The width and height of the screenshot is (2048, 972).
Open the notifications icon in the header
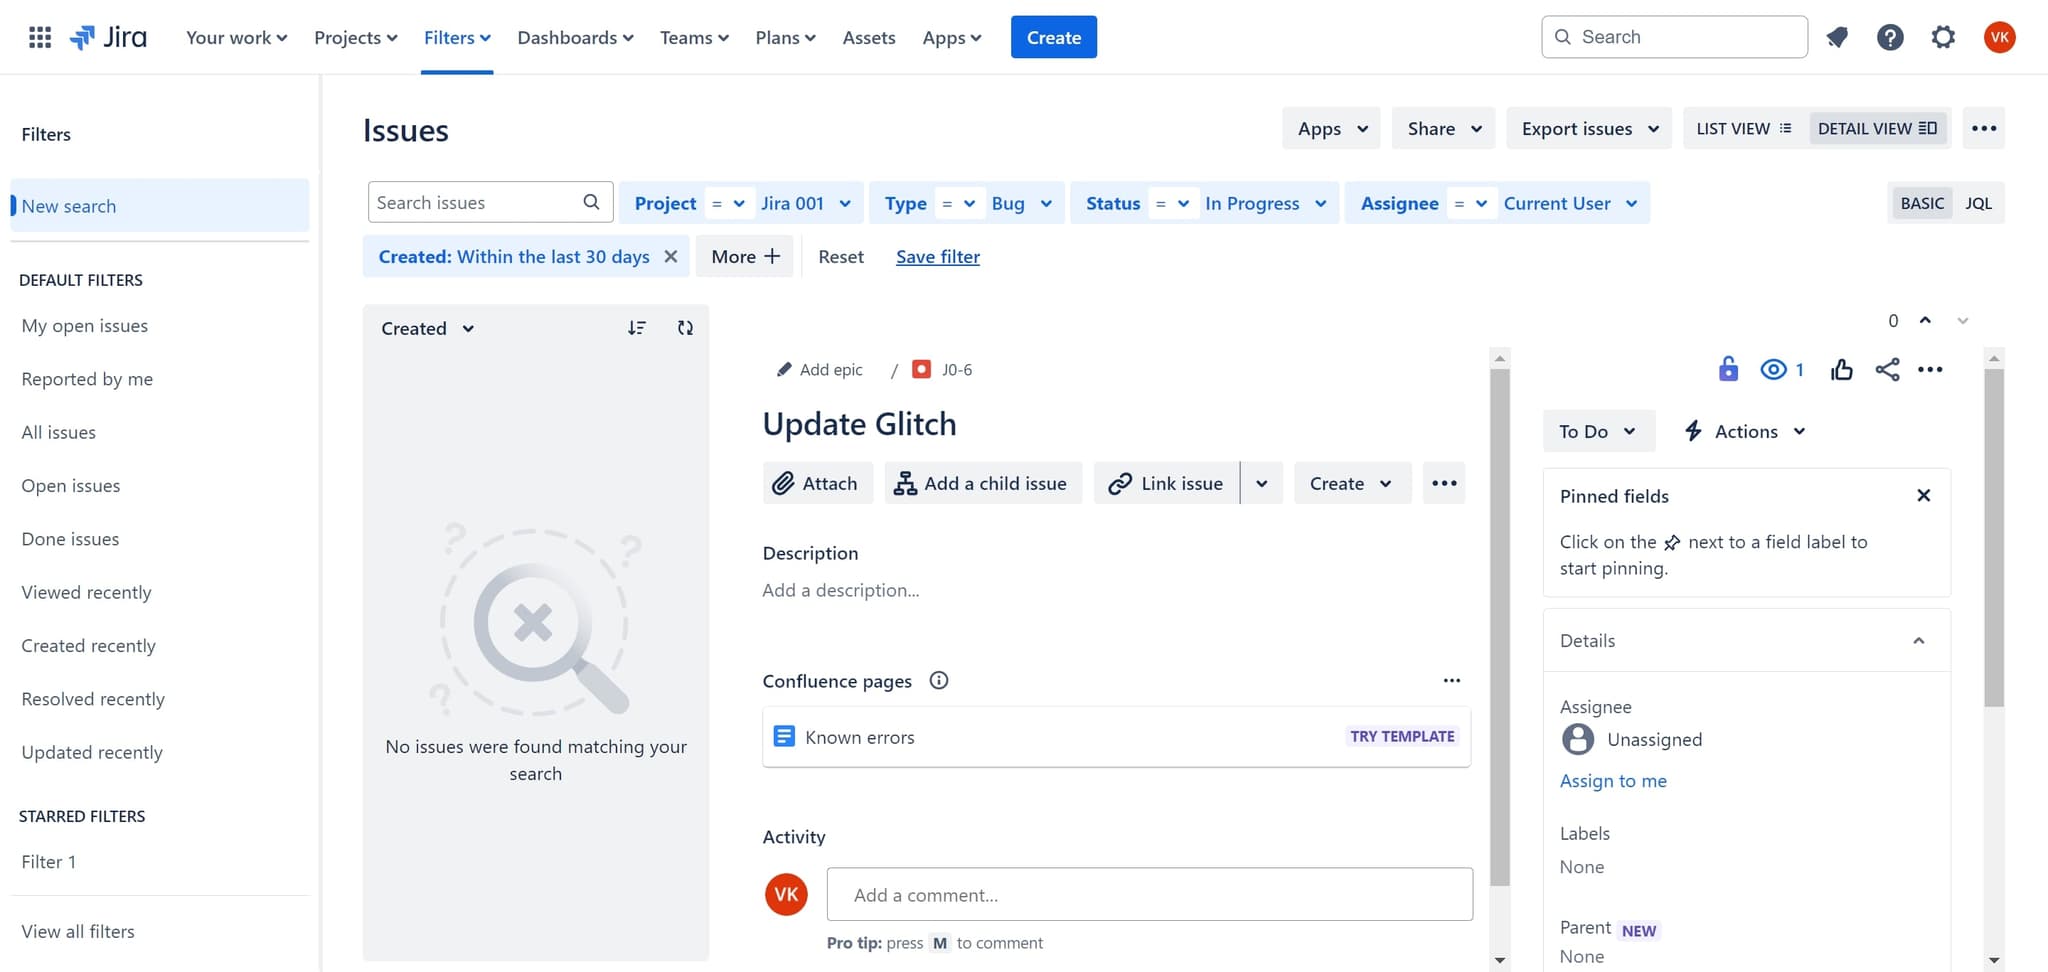click(x=1837, y=38)
